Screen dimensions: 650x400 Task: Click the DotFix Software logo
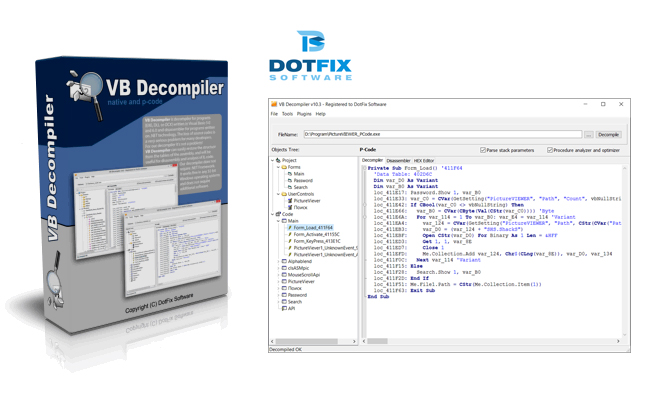(310, 55)
